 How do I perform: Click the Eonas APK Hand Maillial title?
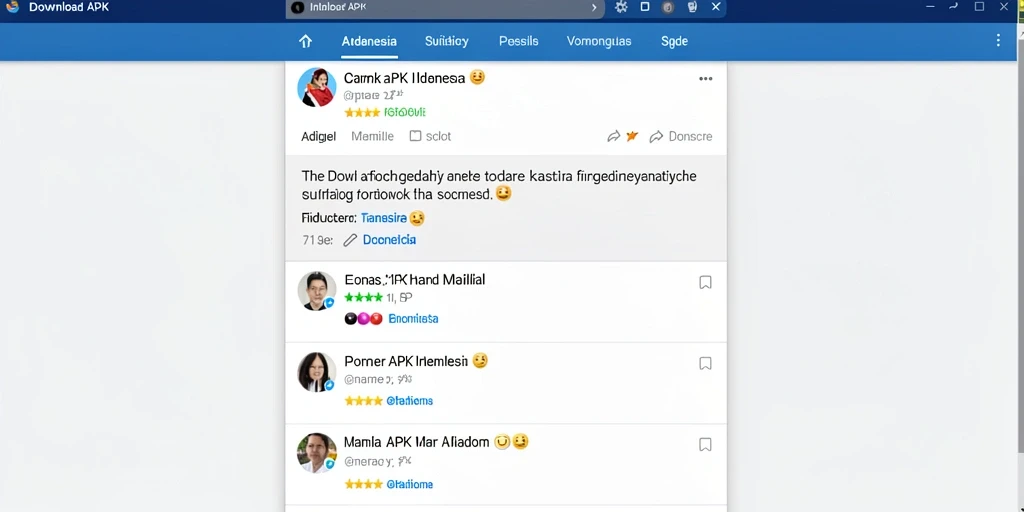pyautogui.click(x=414, y=280)
